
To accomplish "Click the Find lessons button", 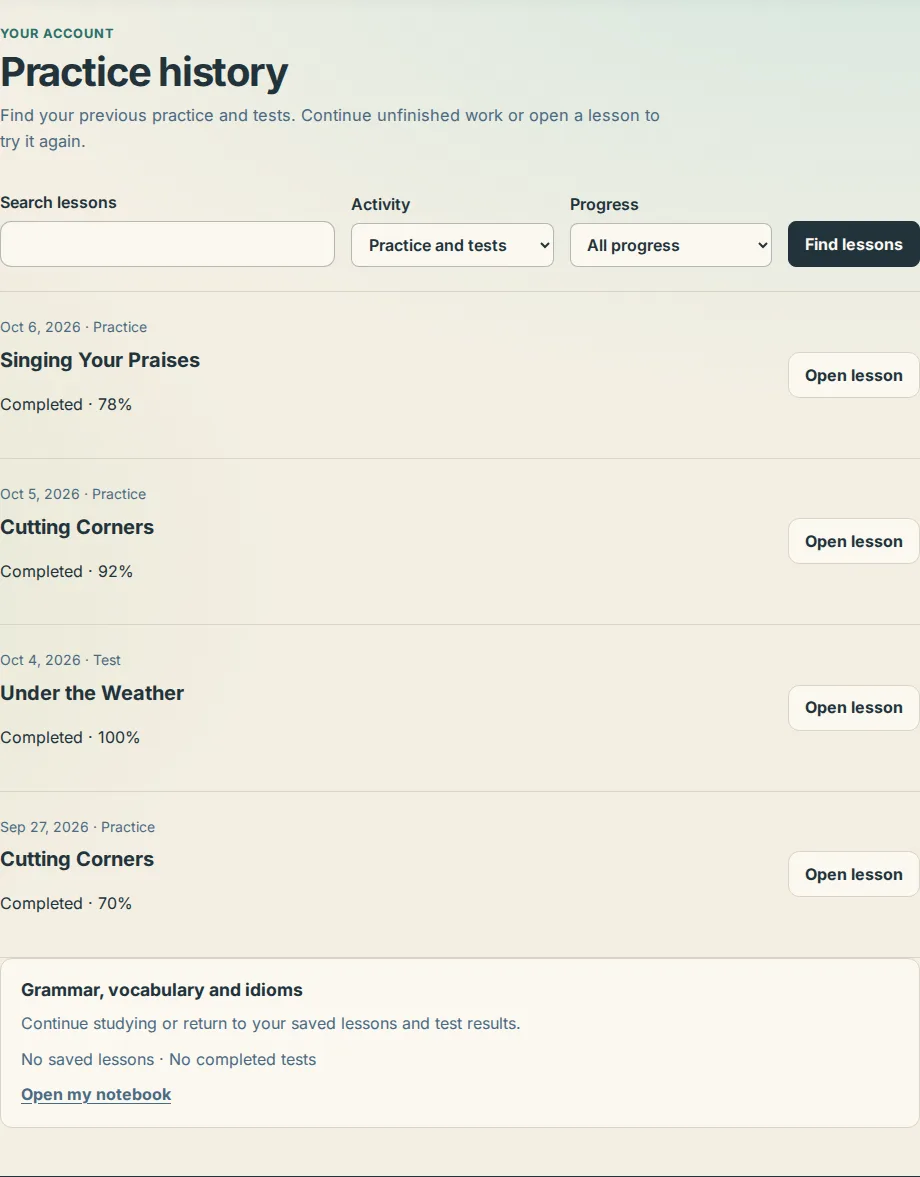I will point(854,244).
